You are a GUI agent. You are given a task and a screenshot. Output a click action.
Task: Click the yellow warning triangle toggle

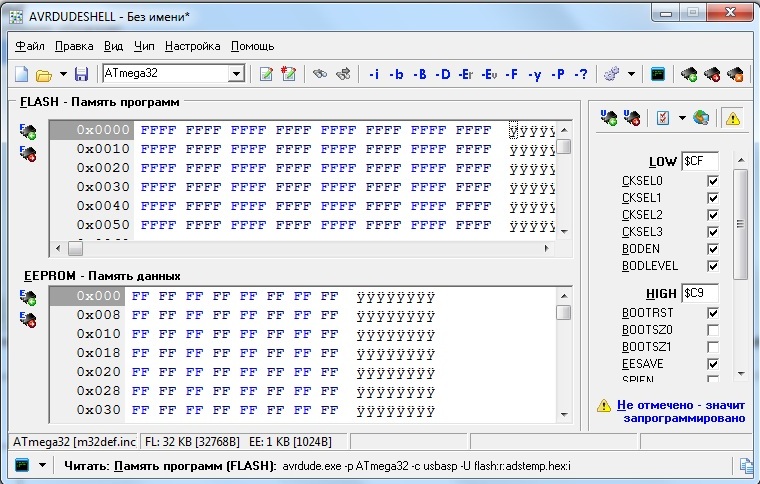click(732, 117)
